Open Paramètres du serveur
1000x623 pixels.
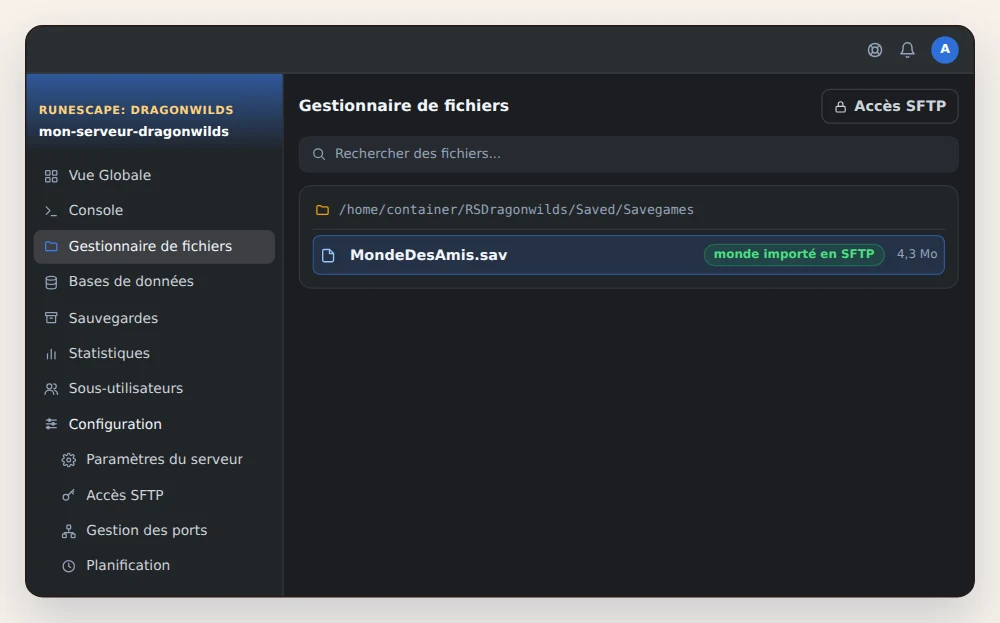point(154,460)
